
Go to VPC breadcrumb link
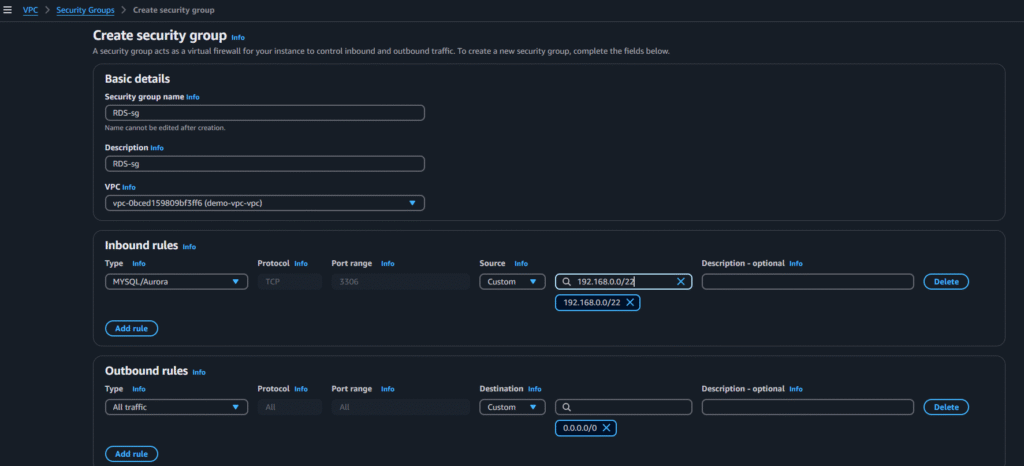[x=30, y=10]
